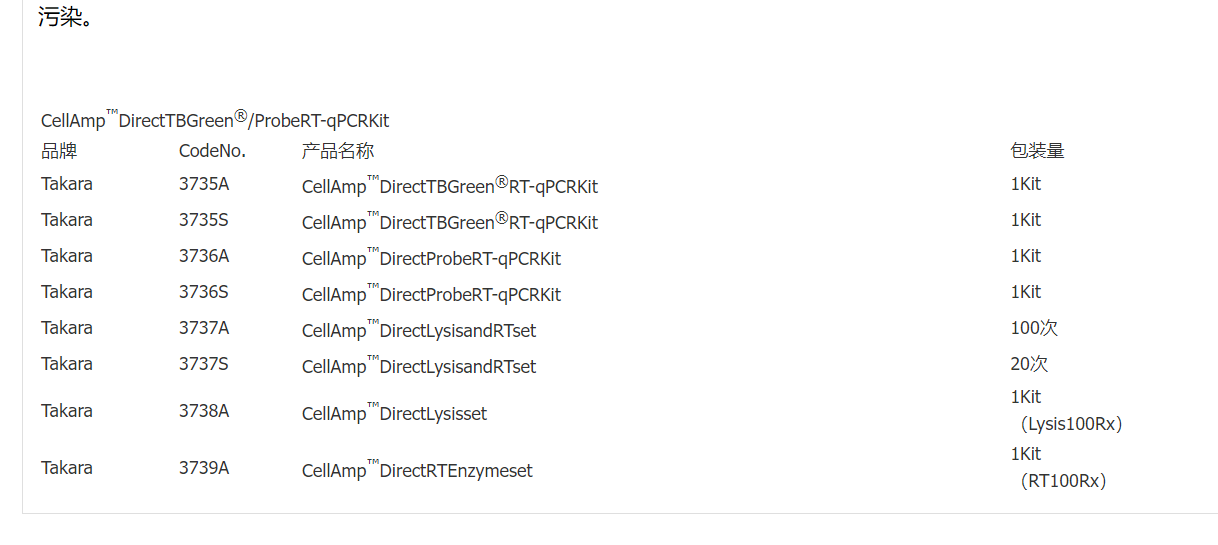Click the 品牌 column header

click(x=59, y=152)
